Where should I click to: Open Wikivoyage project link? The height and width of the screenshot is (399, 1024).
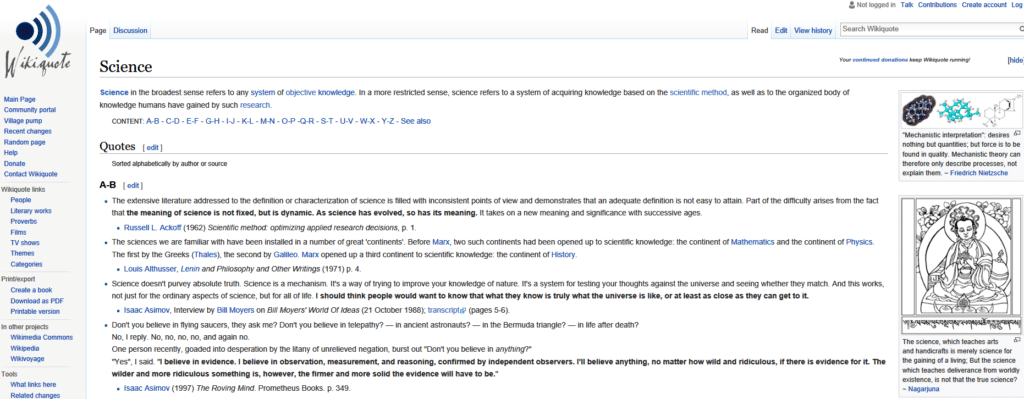[x=27, y=359]
